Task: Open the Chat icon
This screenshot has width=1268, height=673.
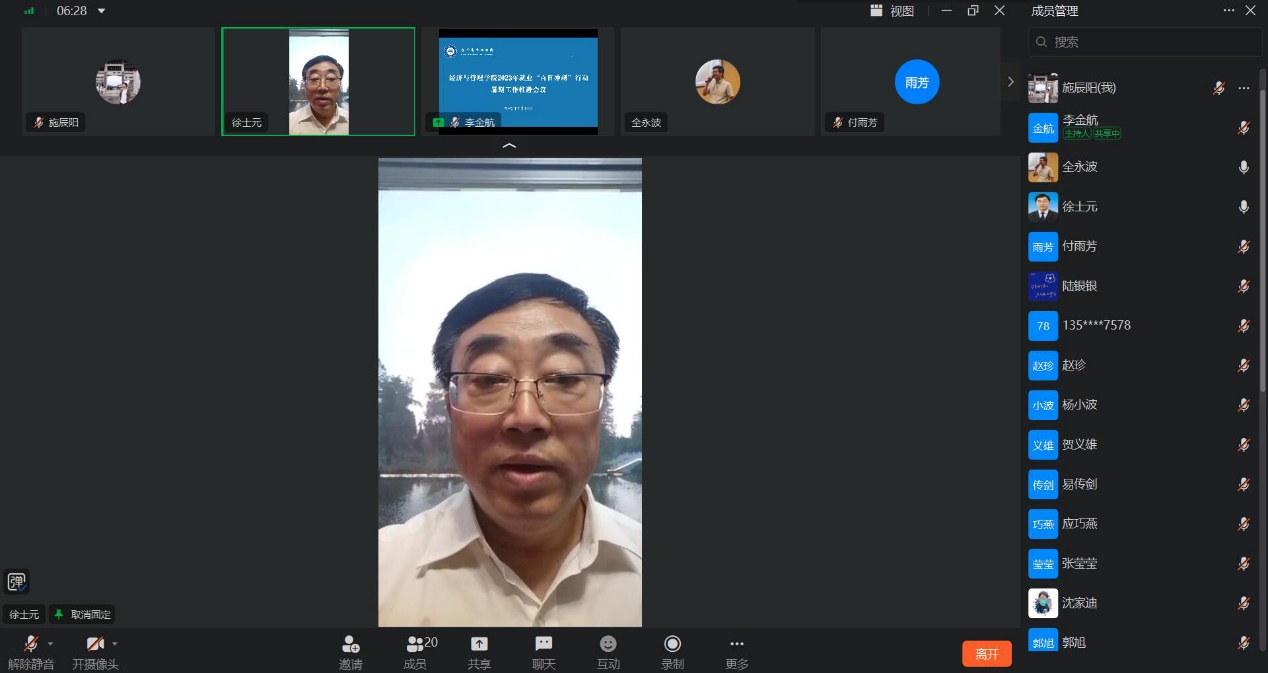Action: click(x=543, y=645)
